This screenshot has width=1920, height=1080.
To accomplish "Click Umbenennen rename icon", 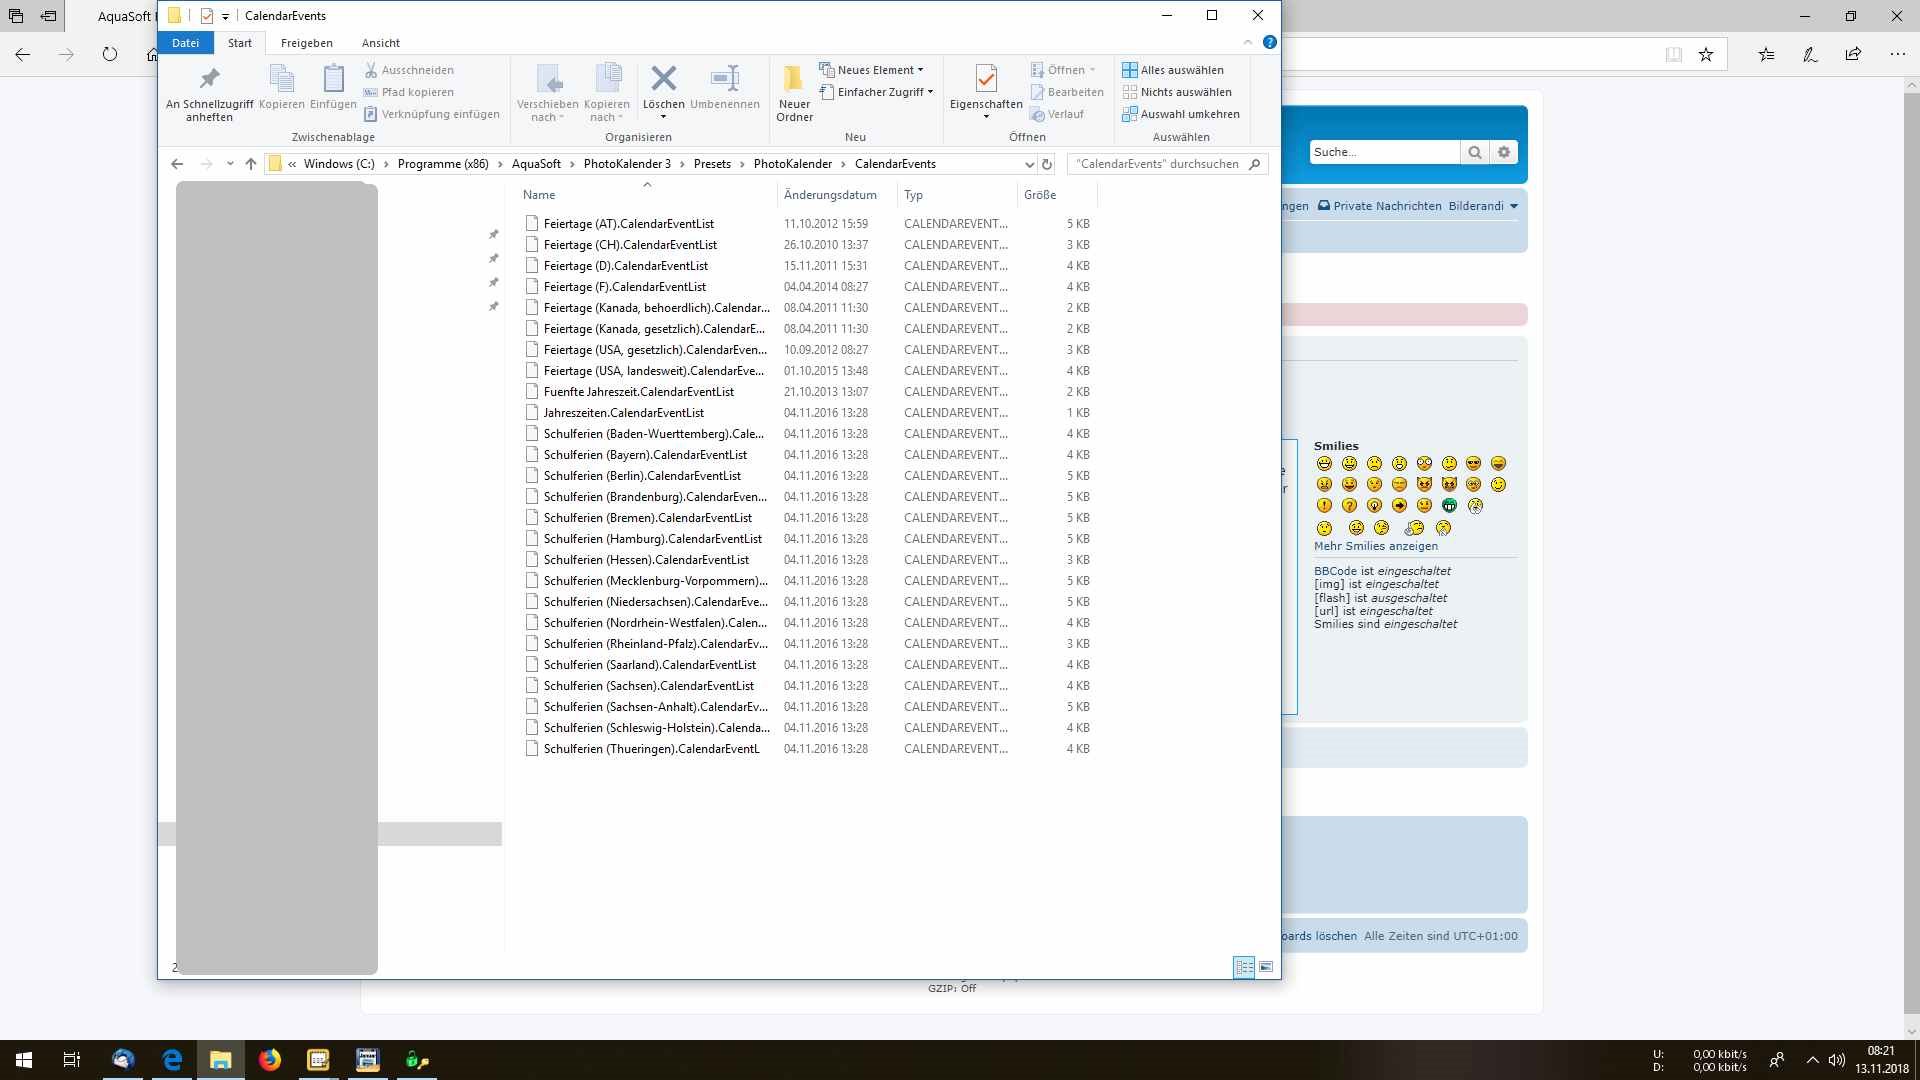I will coord(724,80).
